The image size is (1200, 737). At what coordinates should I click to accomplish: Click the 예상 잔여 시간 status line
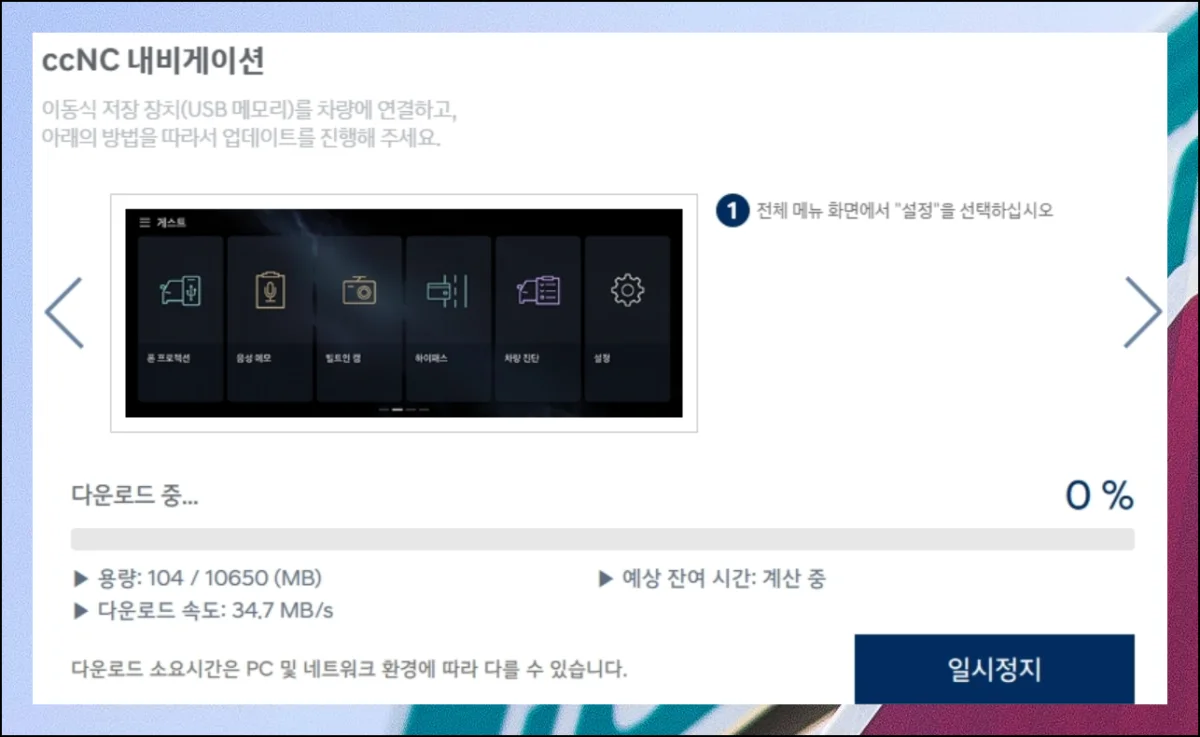pyautogui.click(x=712, y=579)
